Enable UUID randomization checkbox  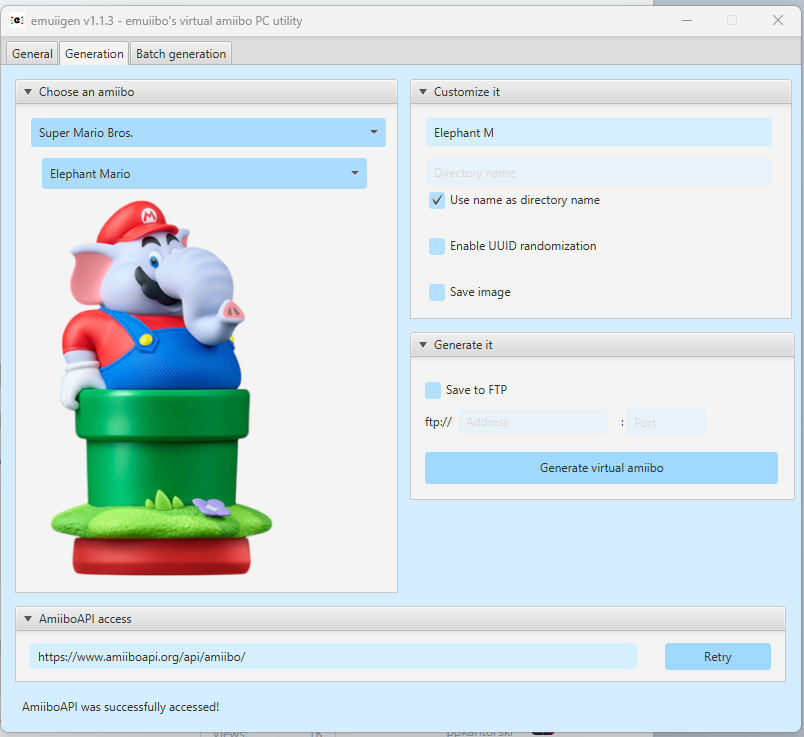pos(437,246)
